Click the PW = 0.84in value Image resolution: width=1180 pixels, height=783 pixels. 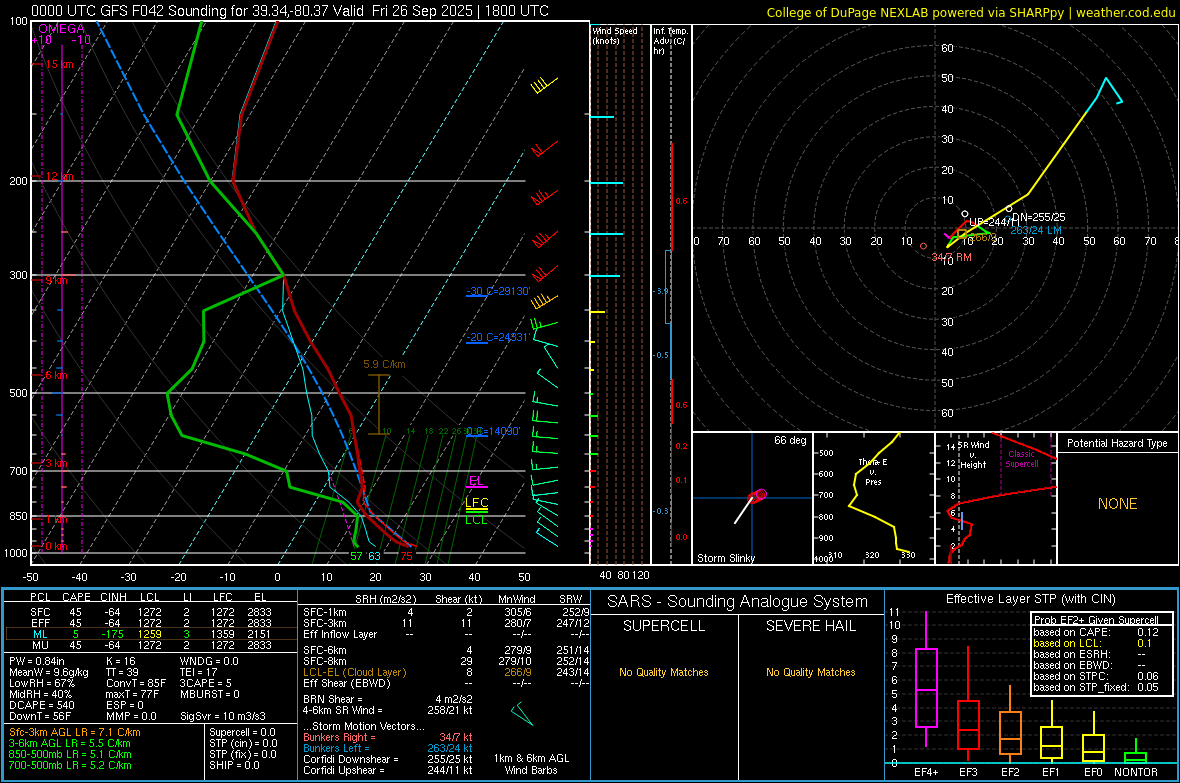point(37,661)
